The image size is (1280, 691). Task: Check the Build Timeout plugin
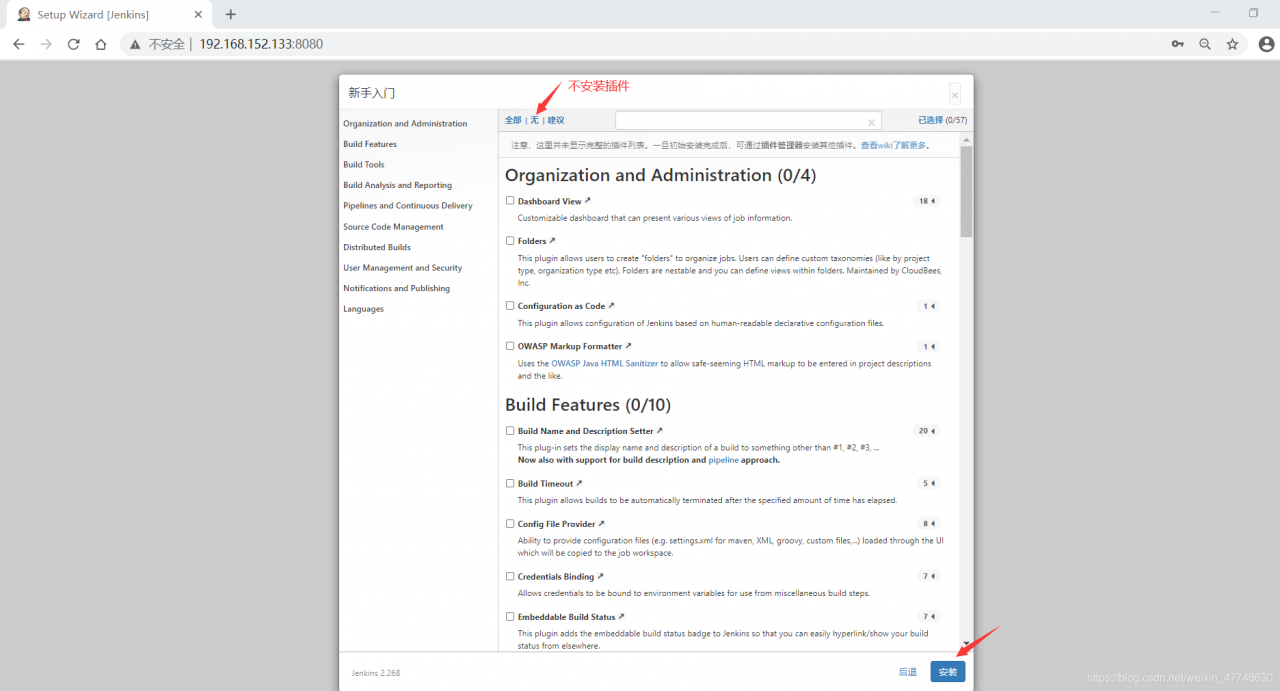(x=510, y=482)
